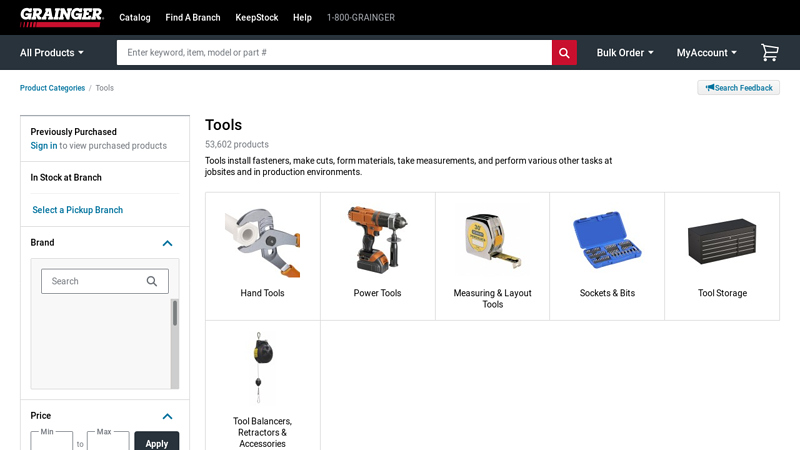Image resolution: width=800 pixels, height=450 pixels.
Task: Click the Measuring & Layout Tools label
Action: 492,298
